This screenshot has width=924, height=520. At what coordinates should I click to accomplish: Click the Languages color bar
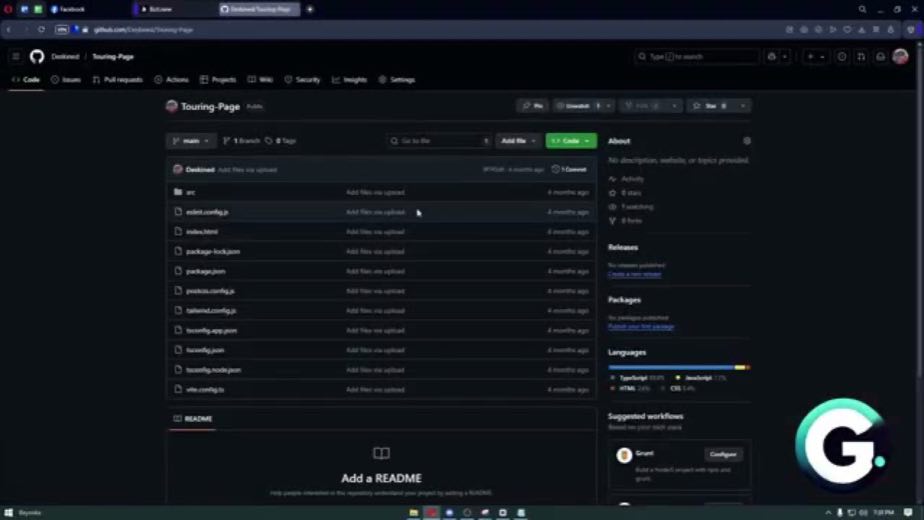click(679, 367)
